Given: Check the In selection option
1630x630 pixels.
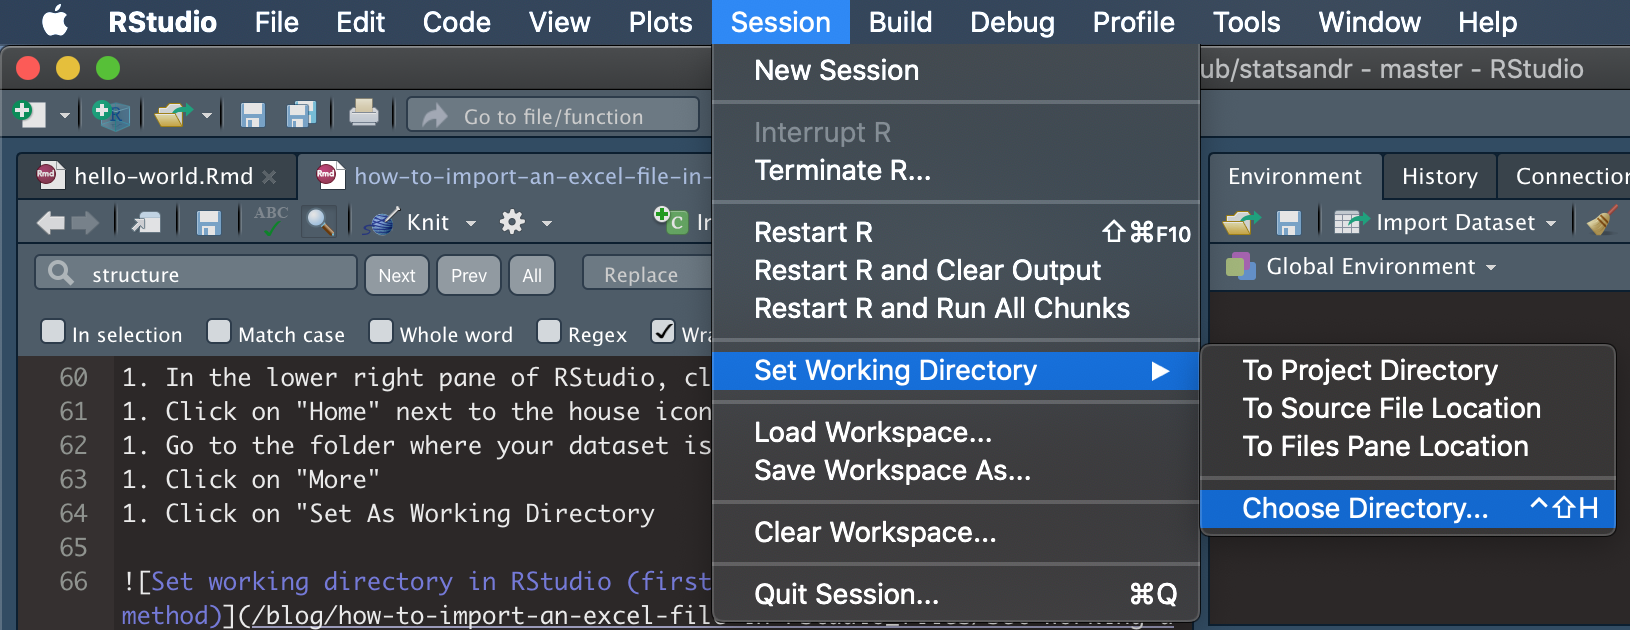Looking at the screenshot, I should click(x=52, y=332).
